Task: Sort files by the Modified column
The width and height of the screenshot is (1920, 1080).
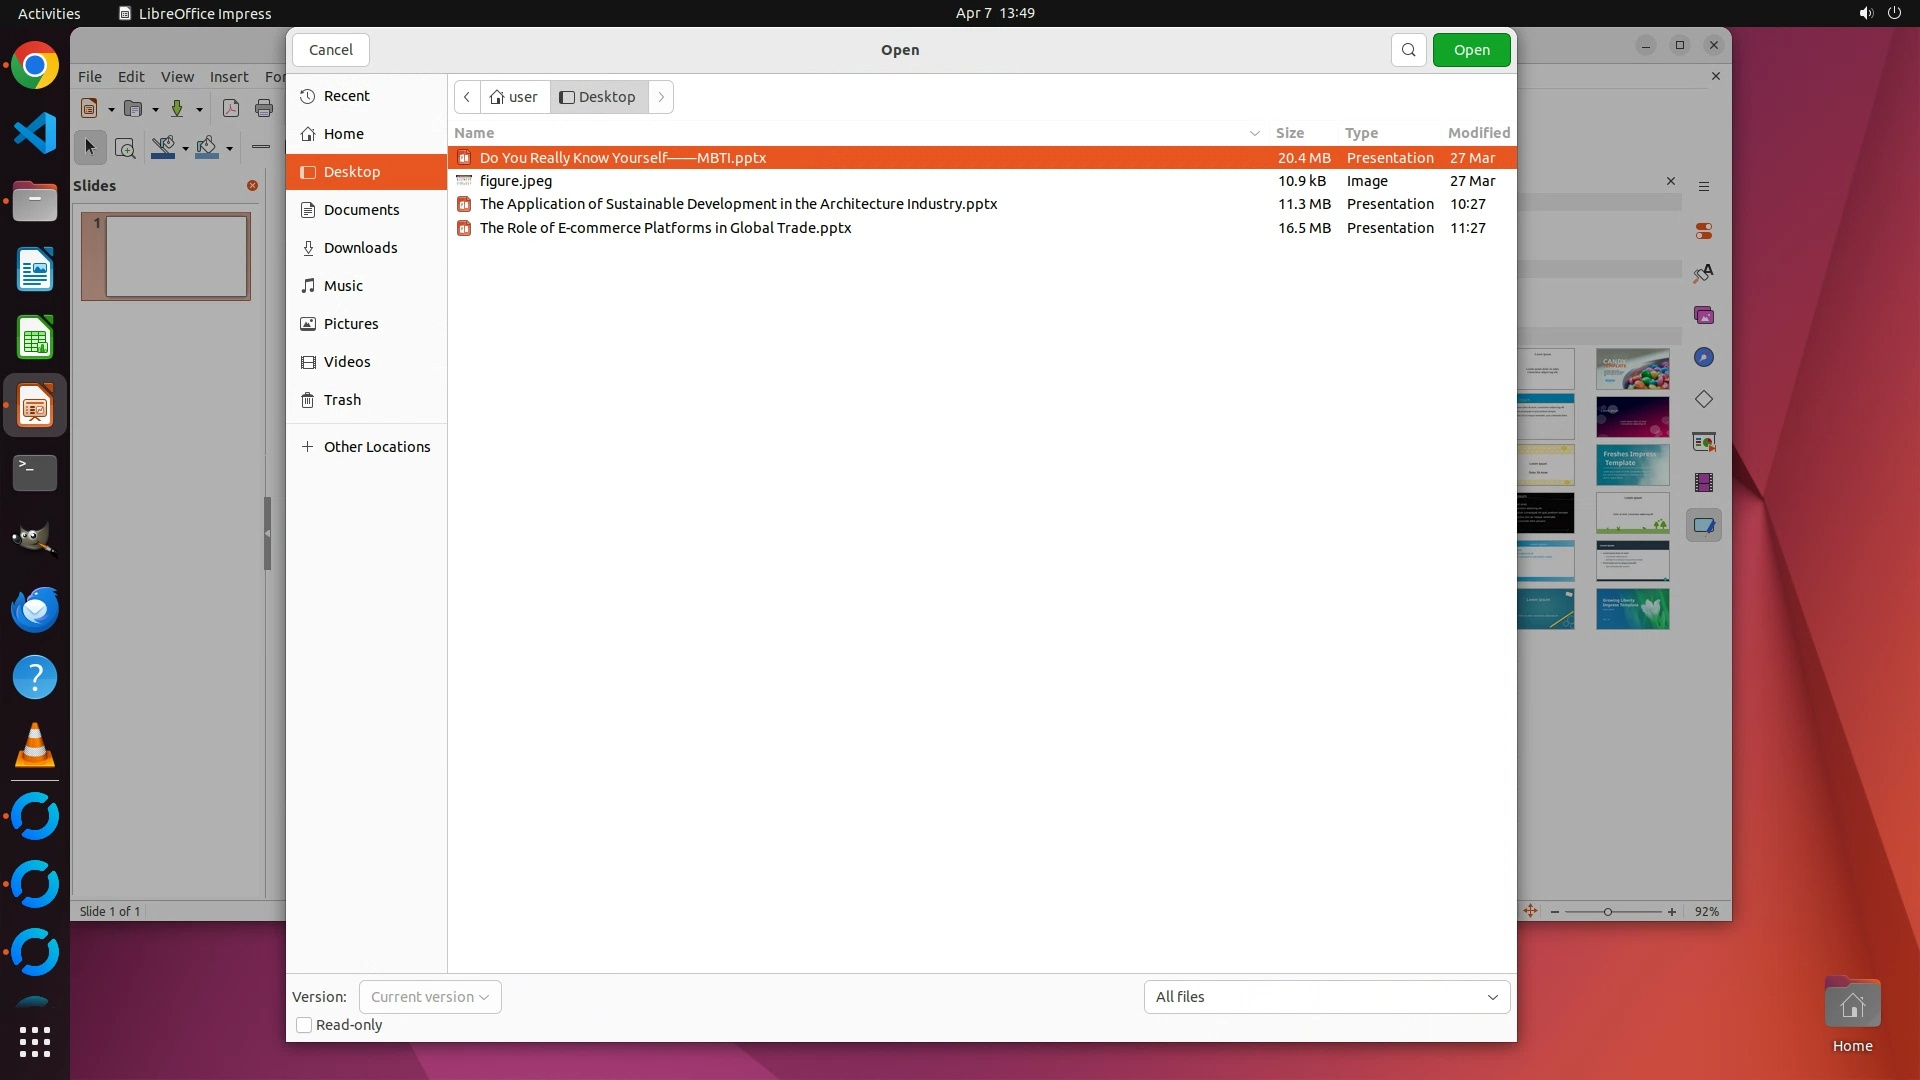Action: click(1478, 133)
